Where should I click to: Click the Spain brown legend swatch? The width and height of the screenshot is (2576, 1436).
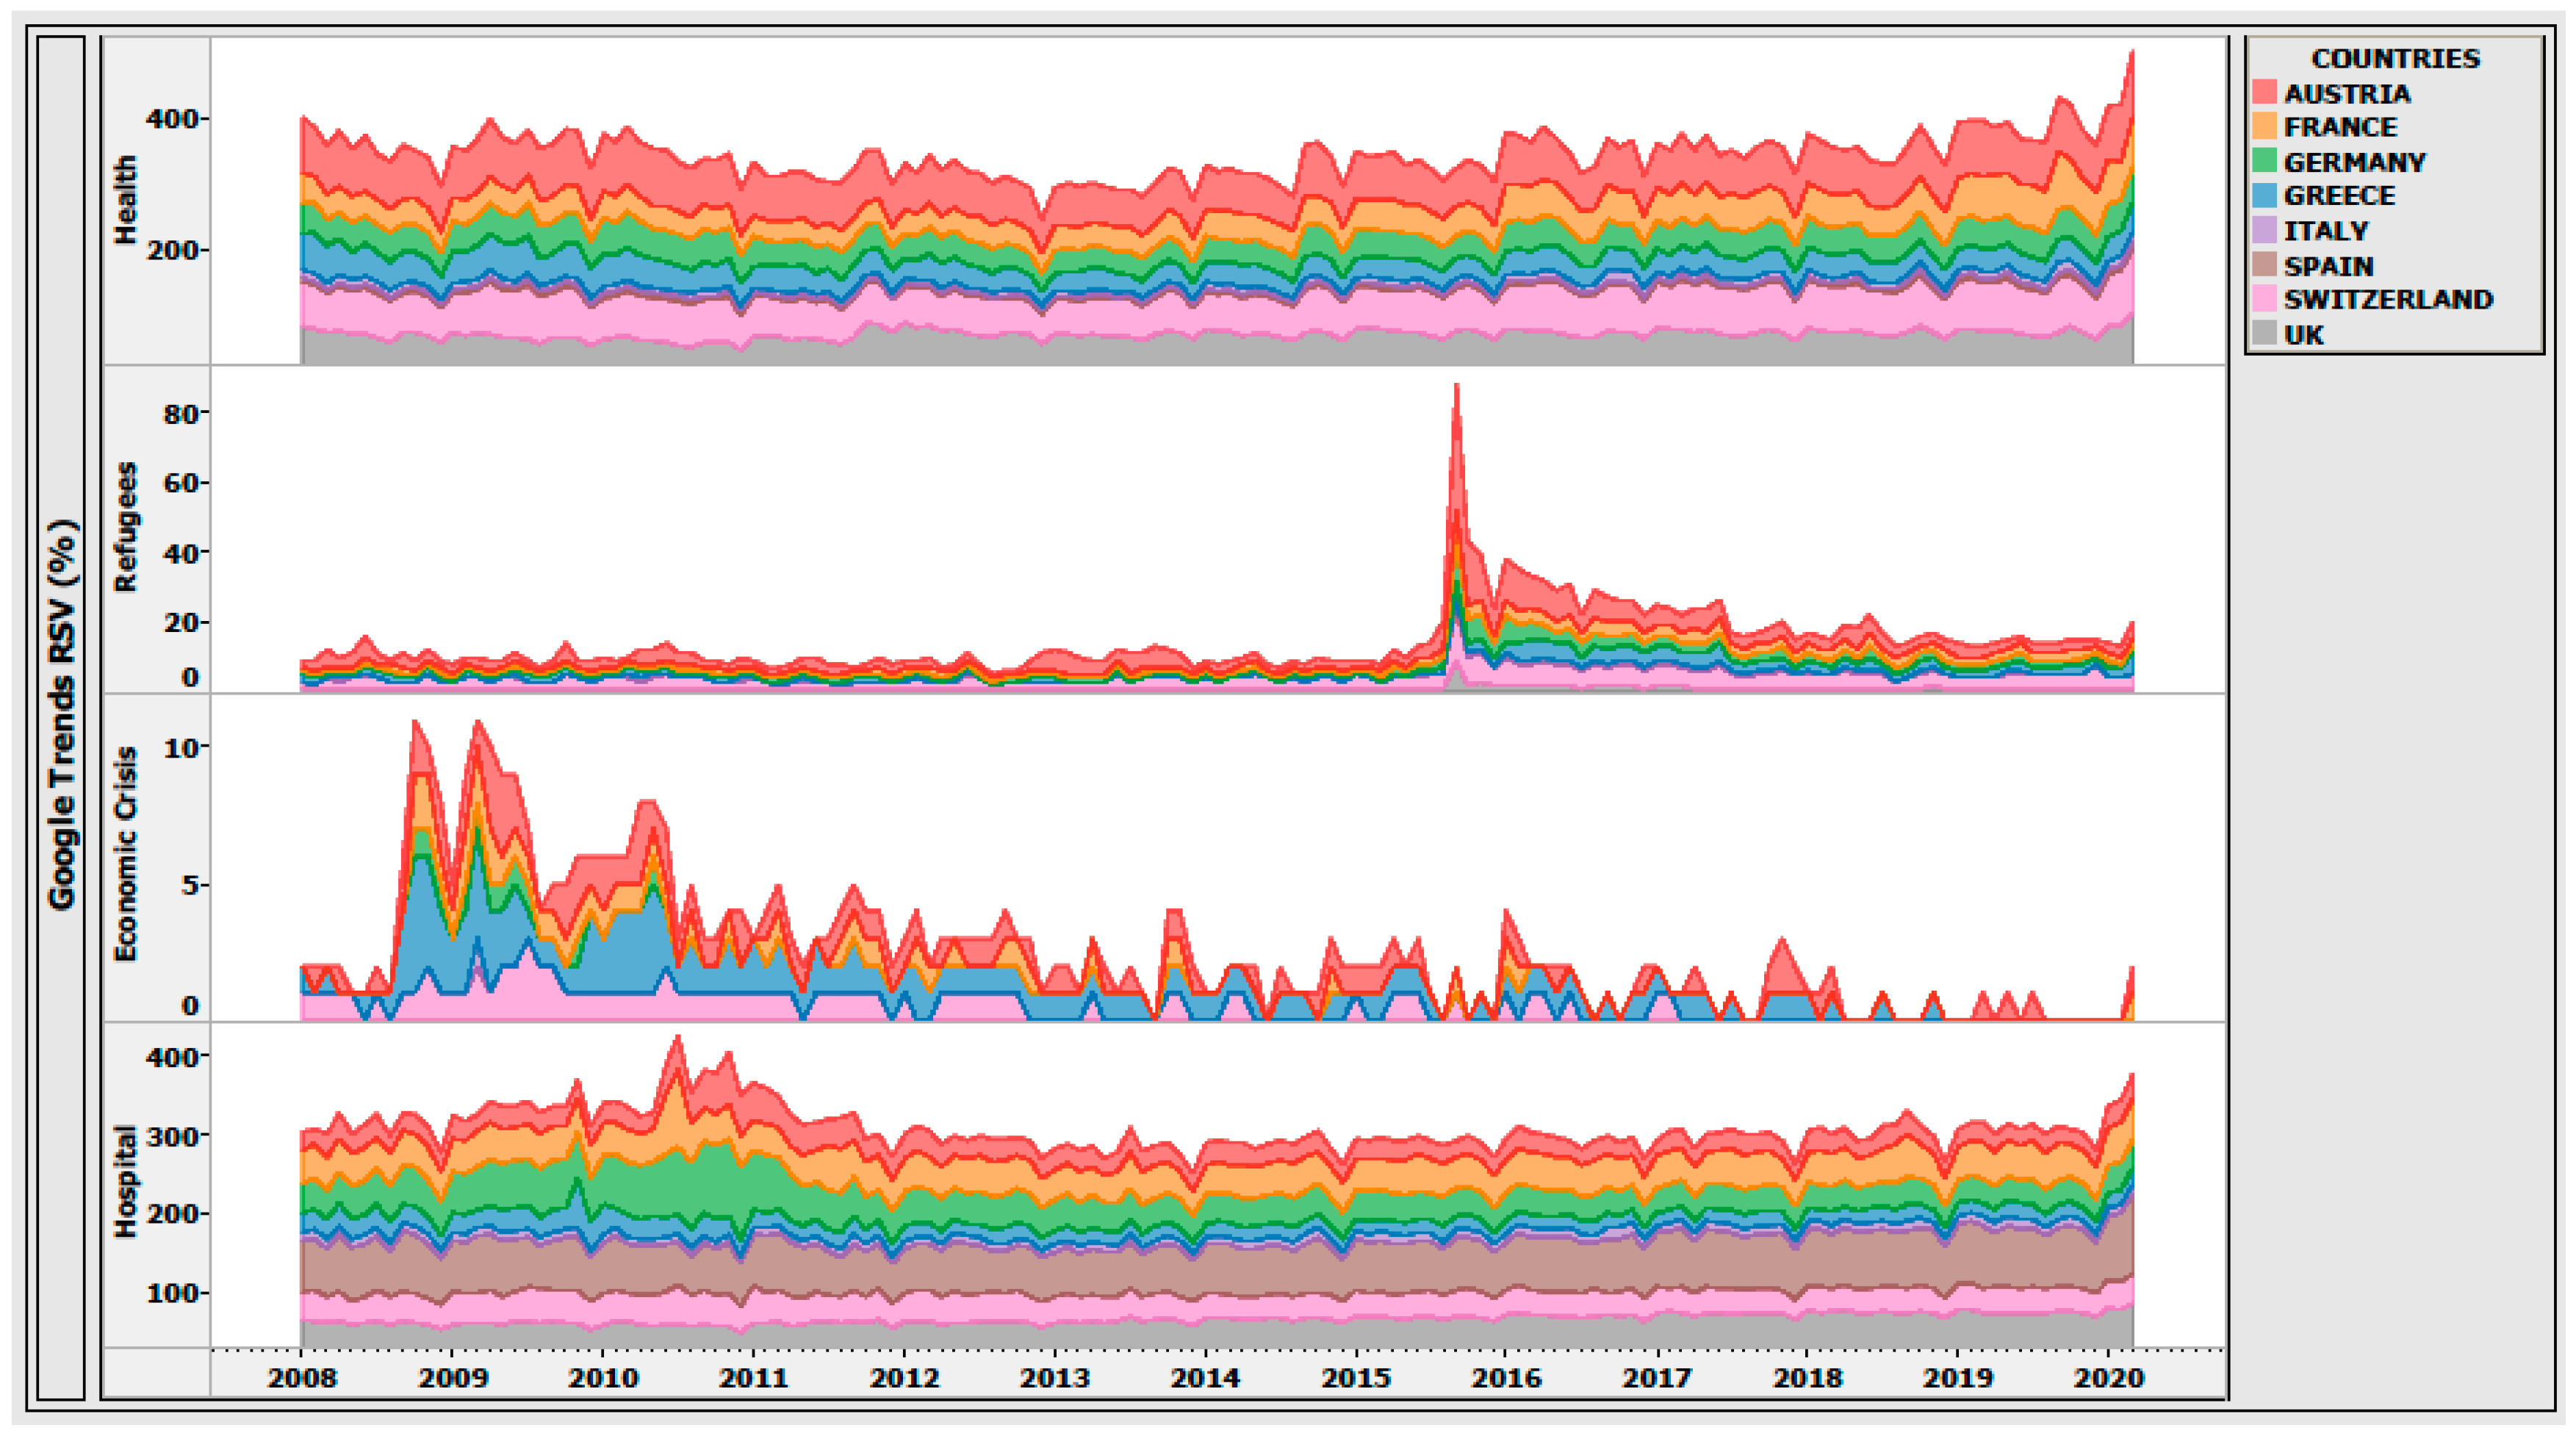point(2265,265)
